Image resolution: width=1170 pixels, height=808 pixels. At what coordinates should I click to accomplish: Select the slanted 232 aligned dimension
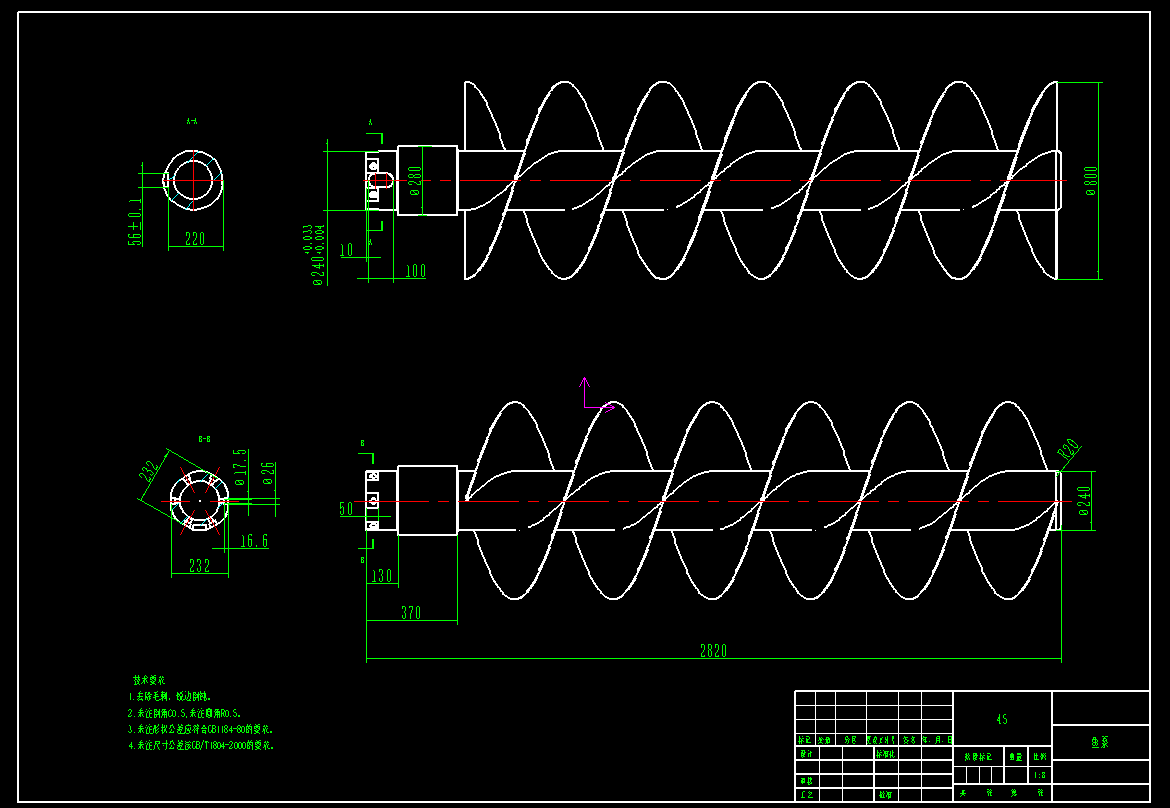(148, 472)
